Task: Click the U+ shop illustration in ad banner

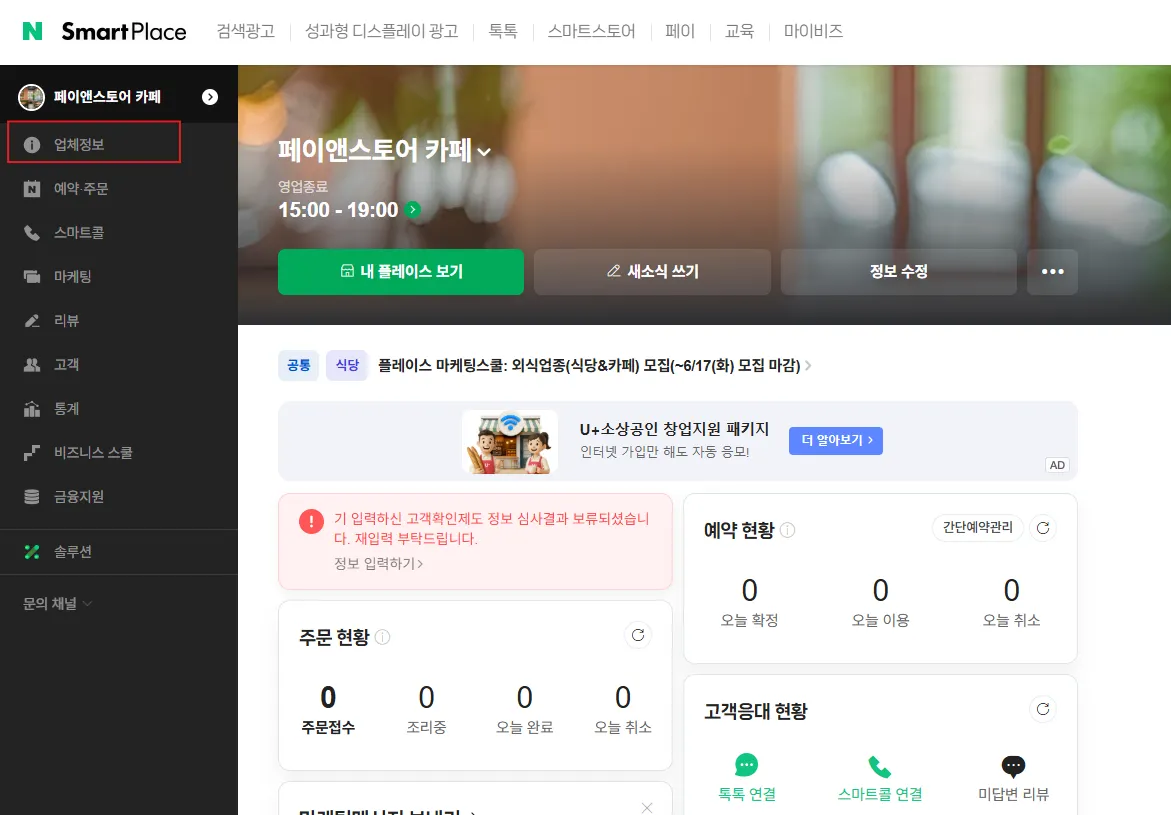Action: [x=510, y=441]
